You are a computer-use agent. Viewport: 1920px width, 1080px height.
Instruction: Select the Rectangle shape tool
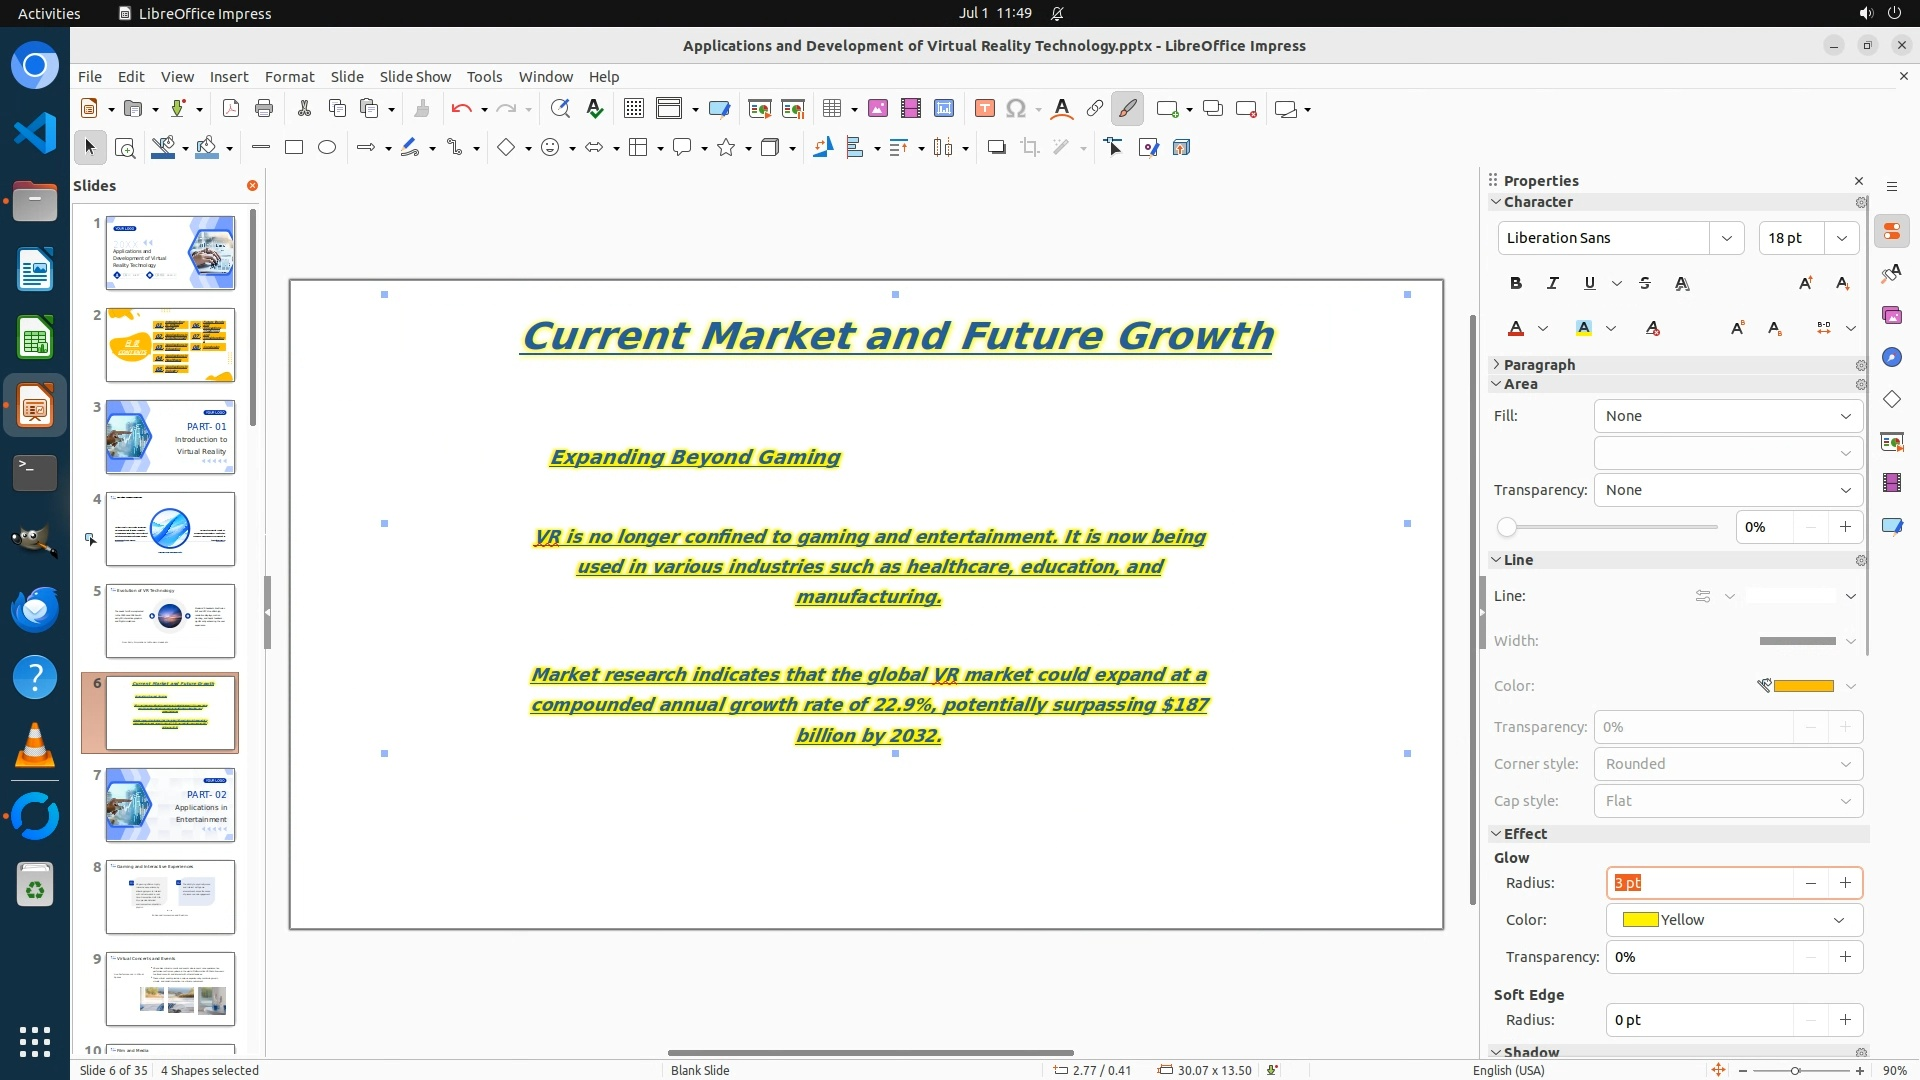tap(294, 147)
